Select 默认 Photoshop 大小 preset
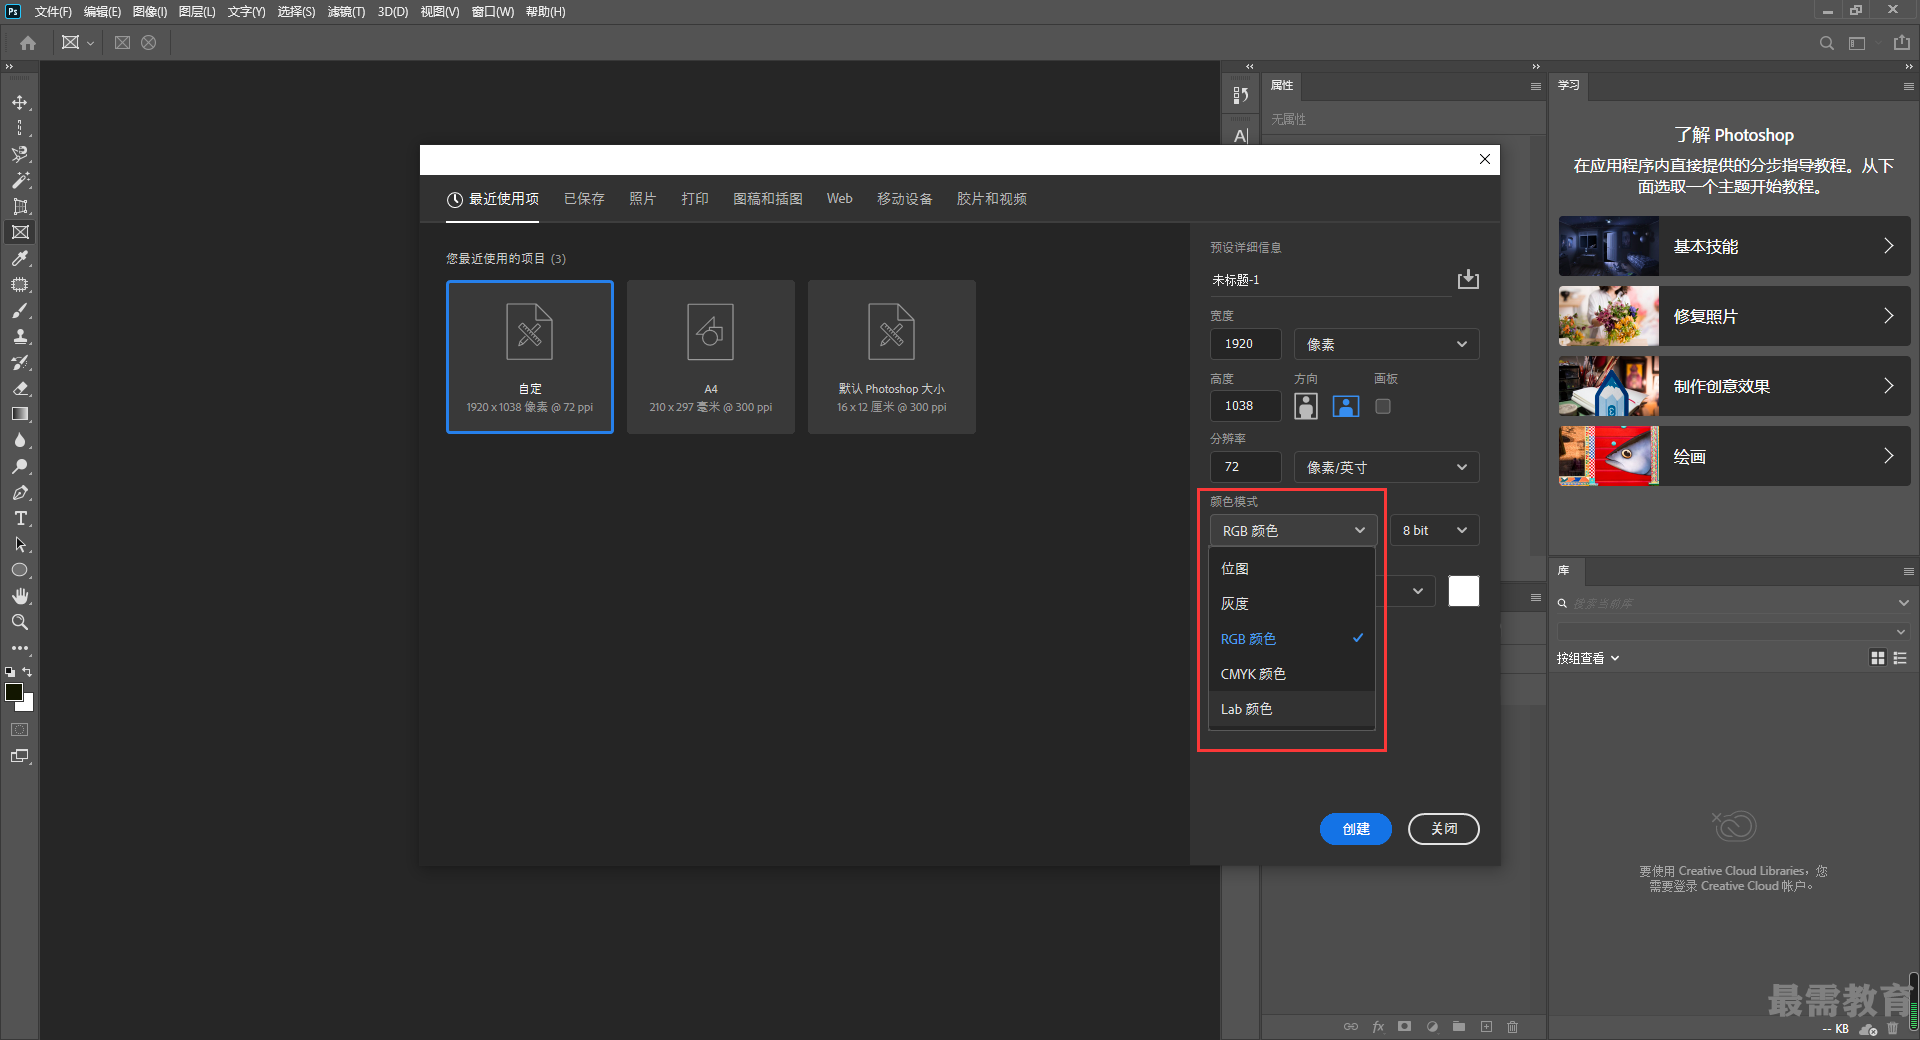The height and width of the screenshot is (1040, 1920). click(x=892, y=357)
